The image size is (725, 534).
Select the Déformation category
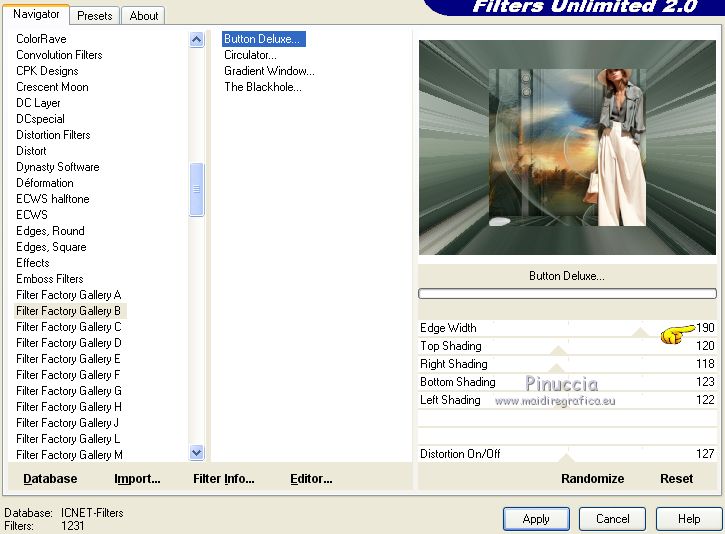pyautogui.click(x=45, y=183)
